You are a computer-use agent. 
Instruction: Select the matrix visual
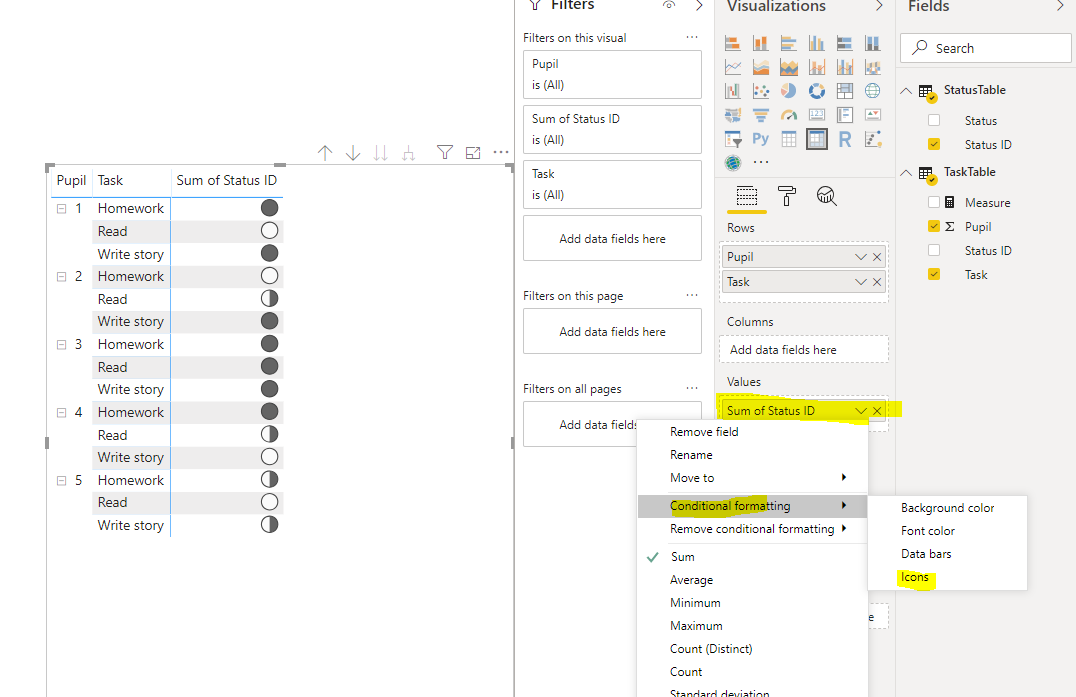click(817, 139)
